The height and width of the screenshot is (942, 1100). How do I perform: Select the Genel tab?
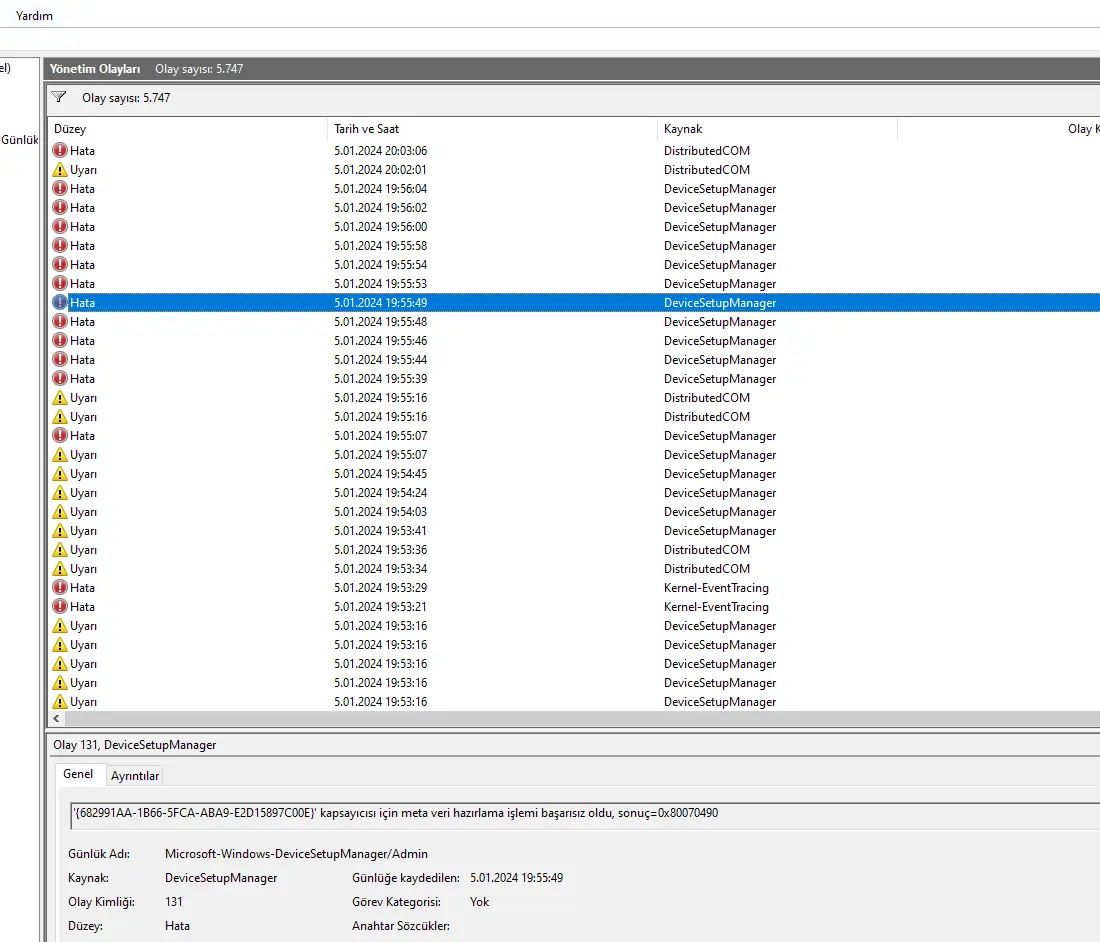point(78,774)
